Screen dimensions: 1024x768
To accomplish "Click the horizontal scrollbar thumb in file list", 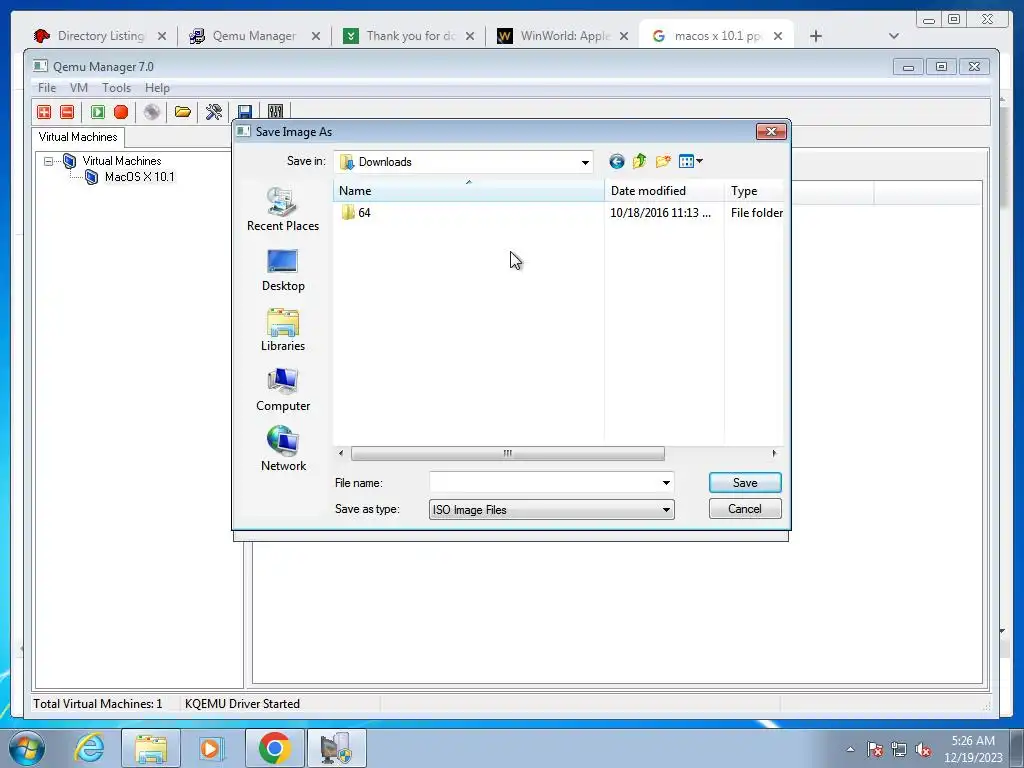I will coord(507,453).
